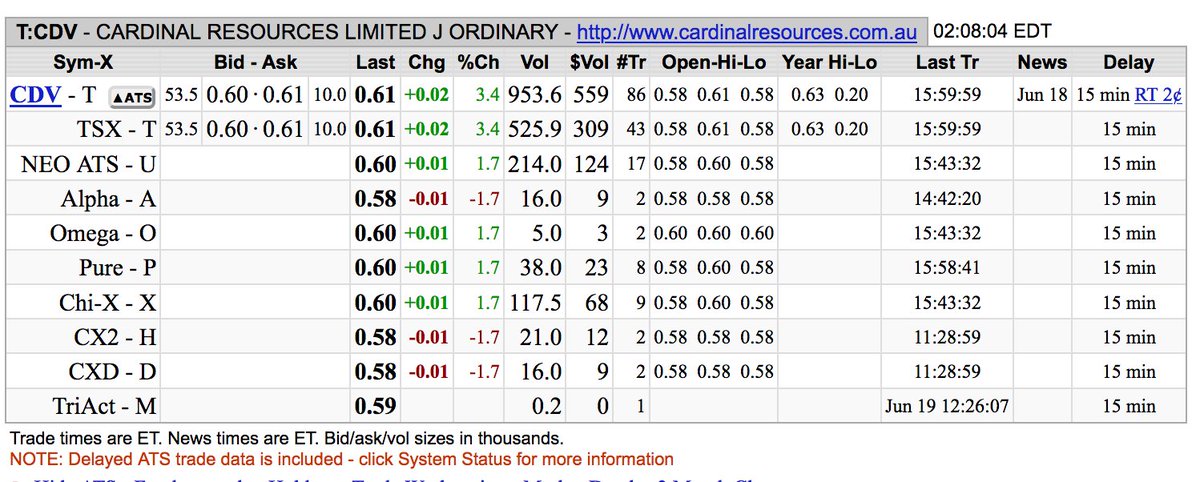Select the TriAct - M row label
The height and width of the screenshot is (482, 1200).
pos(105,407)
